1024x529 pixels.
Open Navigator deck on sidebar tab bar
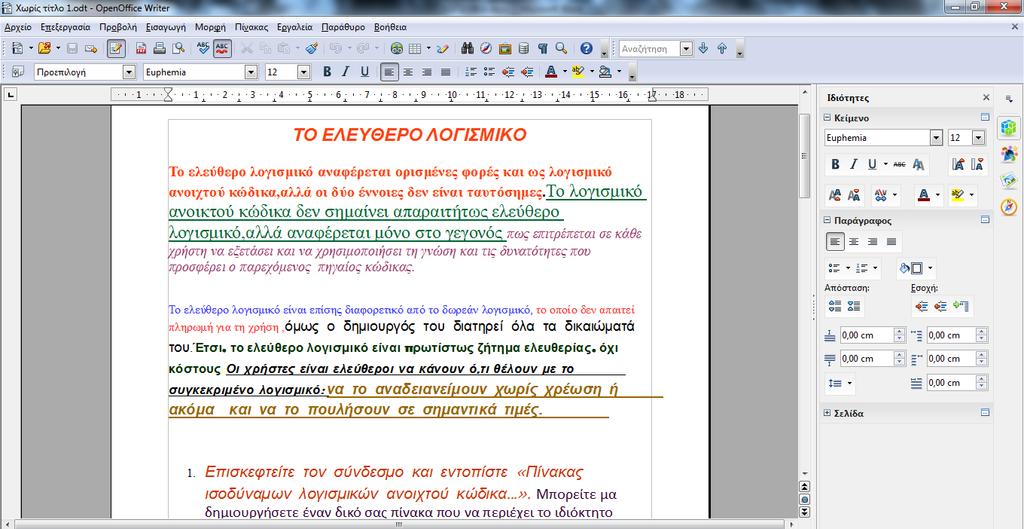pyautogui.click(x=1009, y=206)
